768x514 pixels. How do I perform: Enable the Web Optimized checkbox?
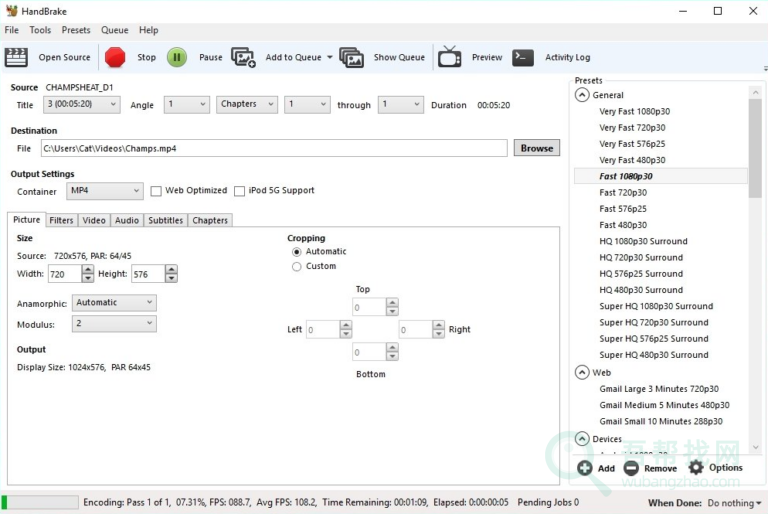(x=156, y=191)
